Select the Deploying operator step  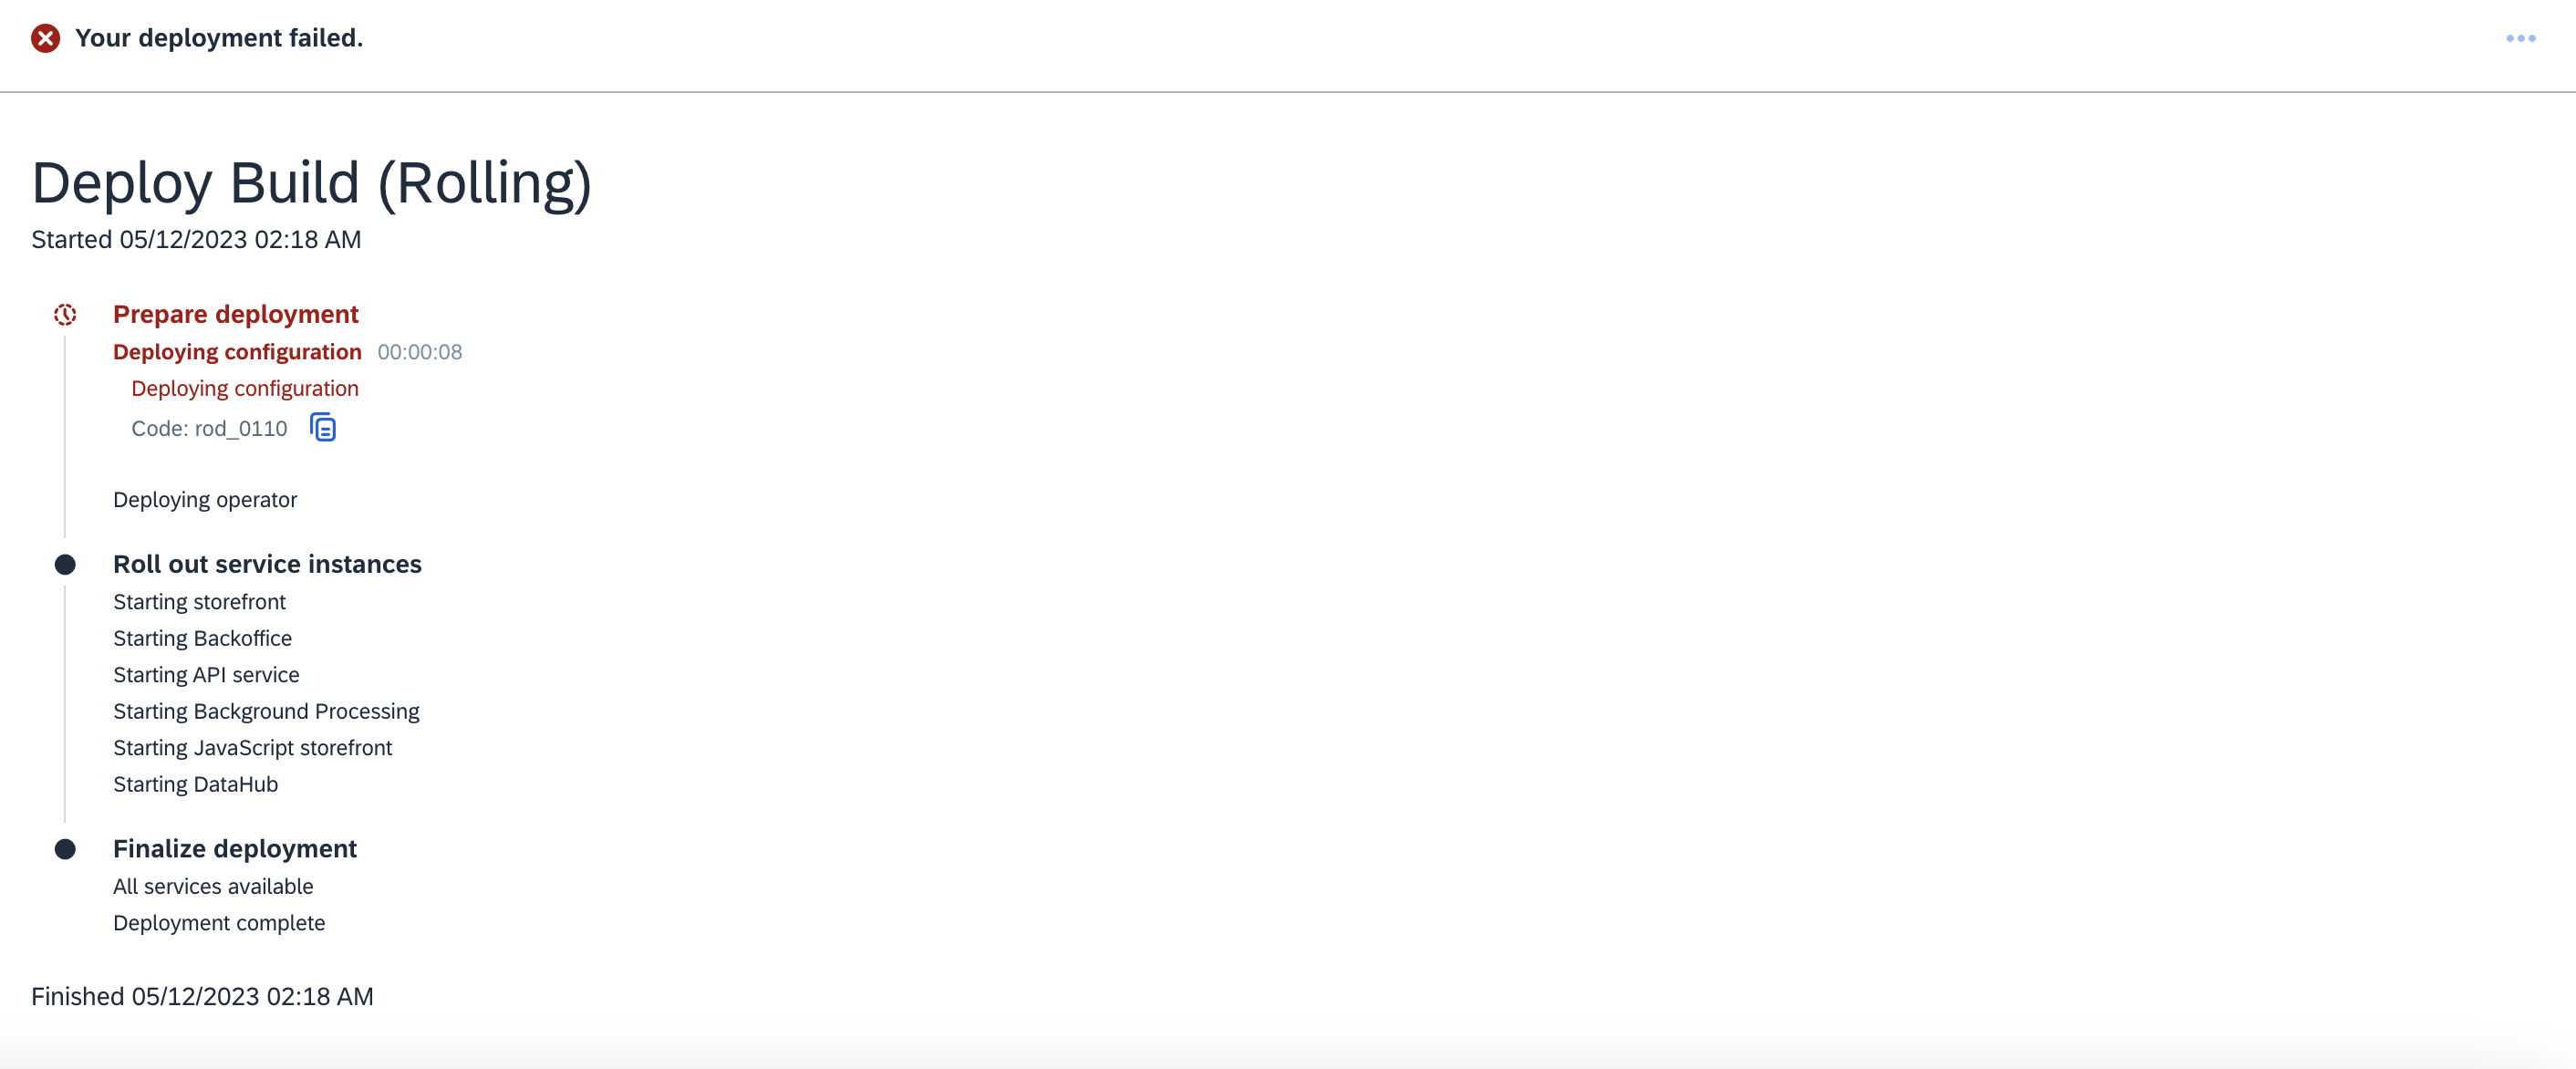pos(205,499)
